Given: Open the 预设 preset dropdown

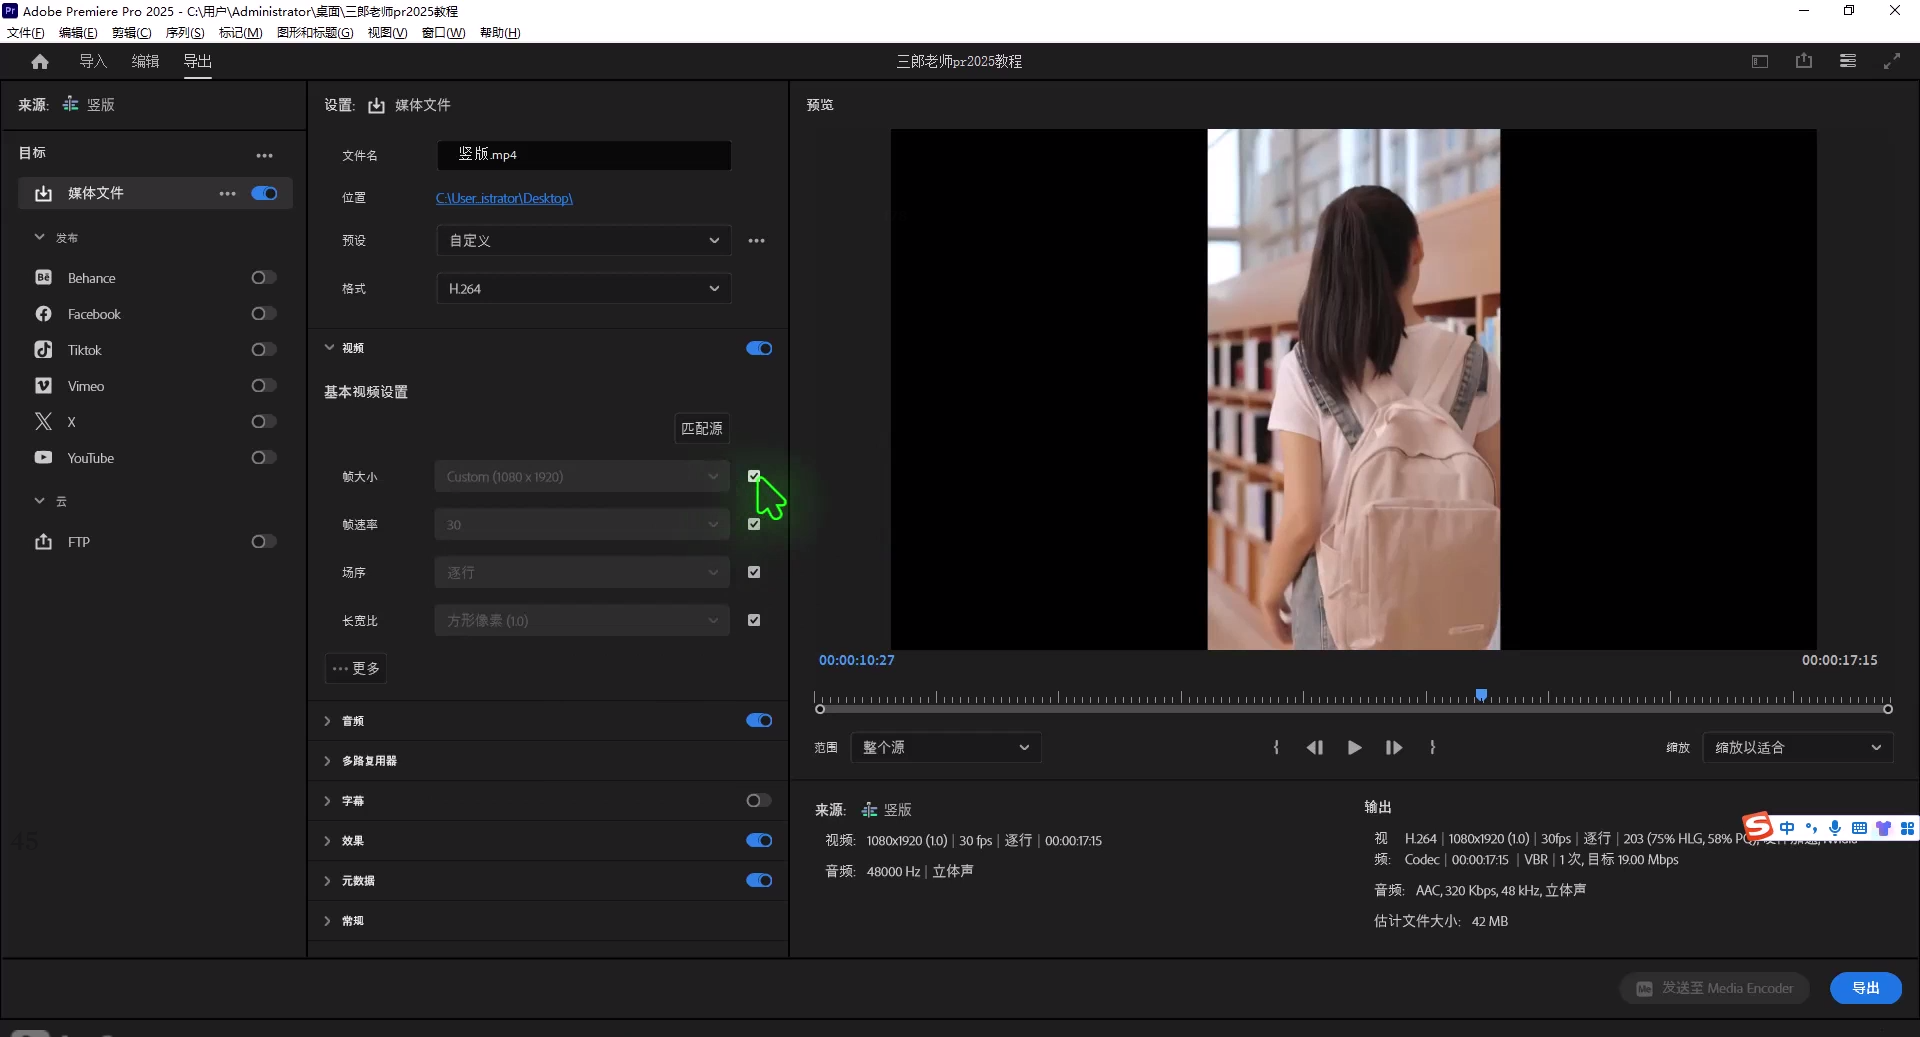Looking at the screenshot, I should [584, 241].
